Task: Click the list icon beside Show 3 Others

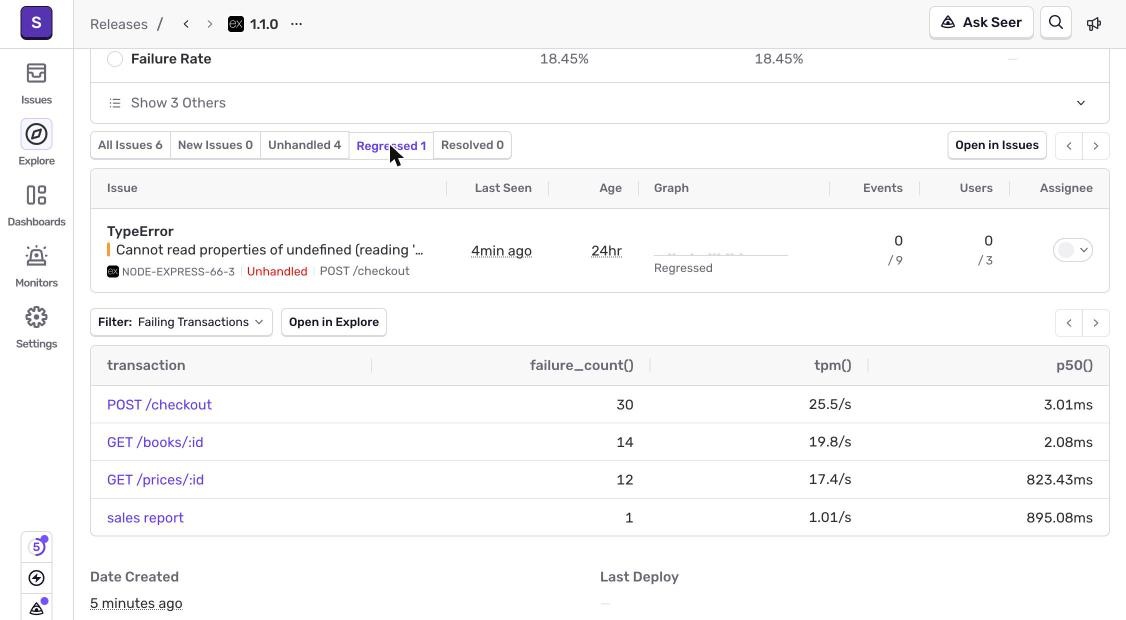Action: tap(114, 103)
